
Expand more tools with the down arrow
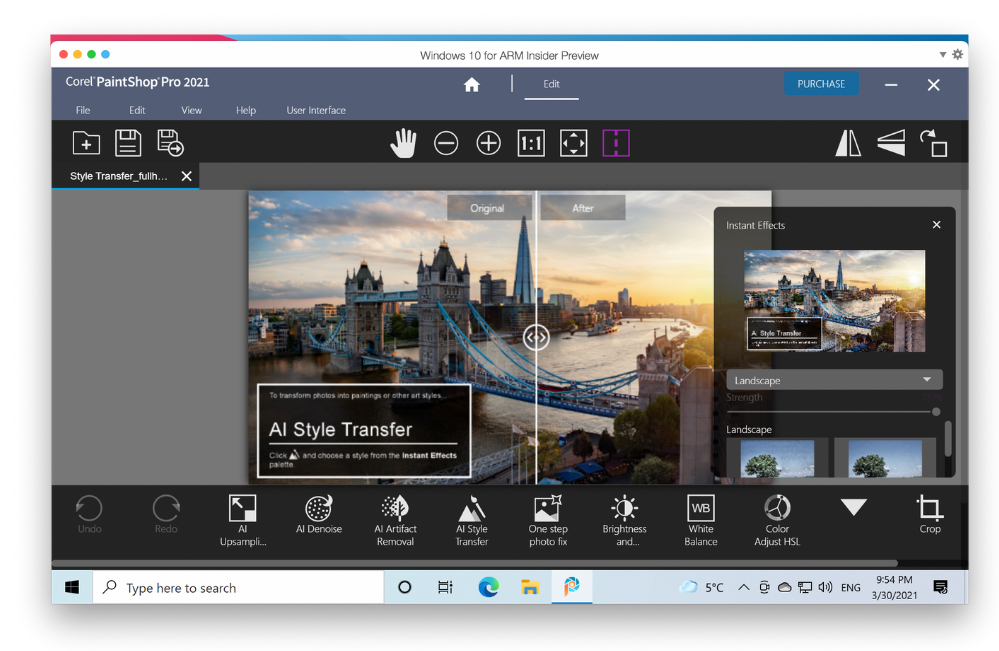853,508
